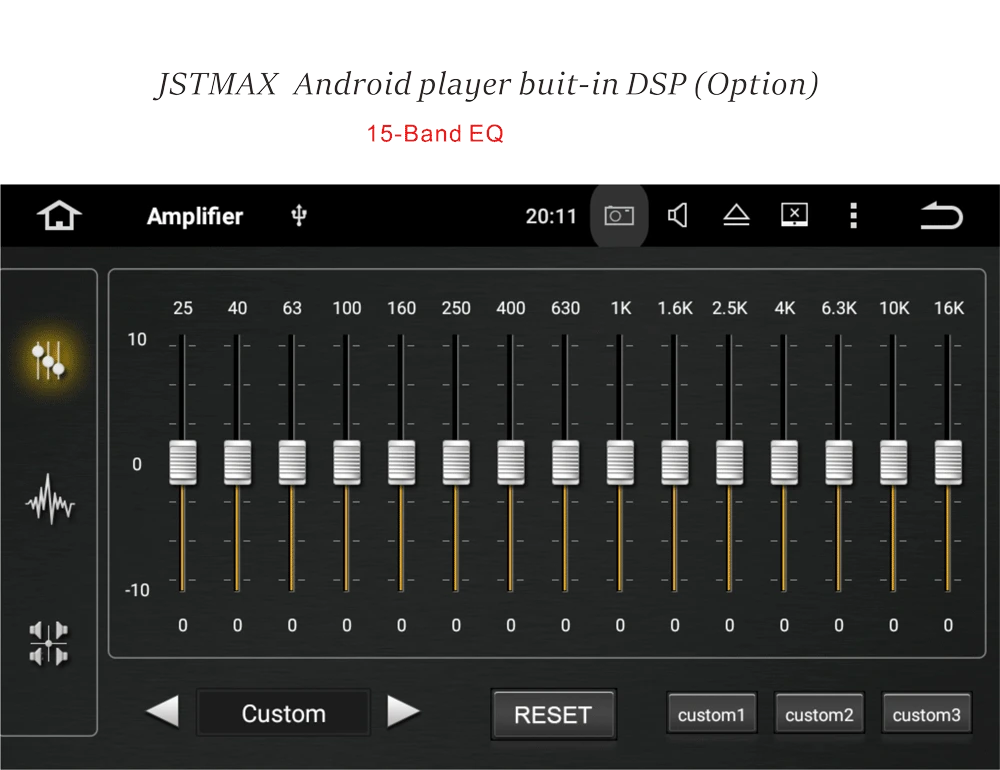Open the speaker balance fader panel icon
1000x770 pixels.
[48, 643]
